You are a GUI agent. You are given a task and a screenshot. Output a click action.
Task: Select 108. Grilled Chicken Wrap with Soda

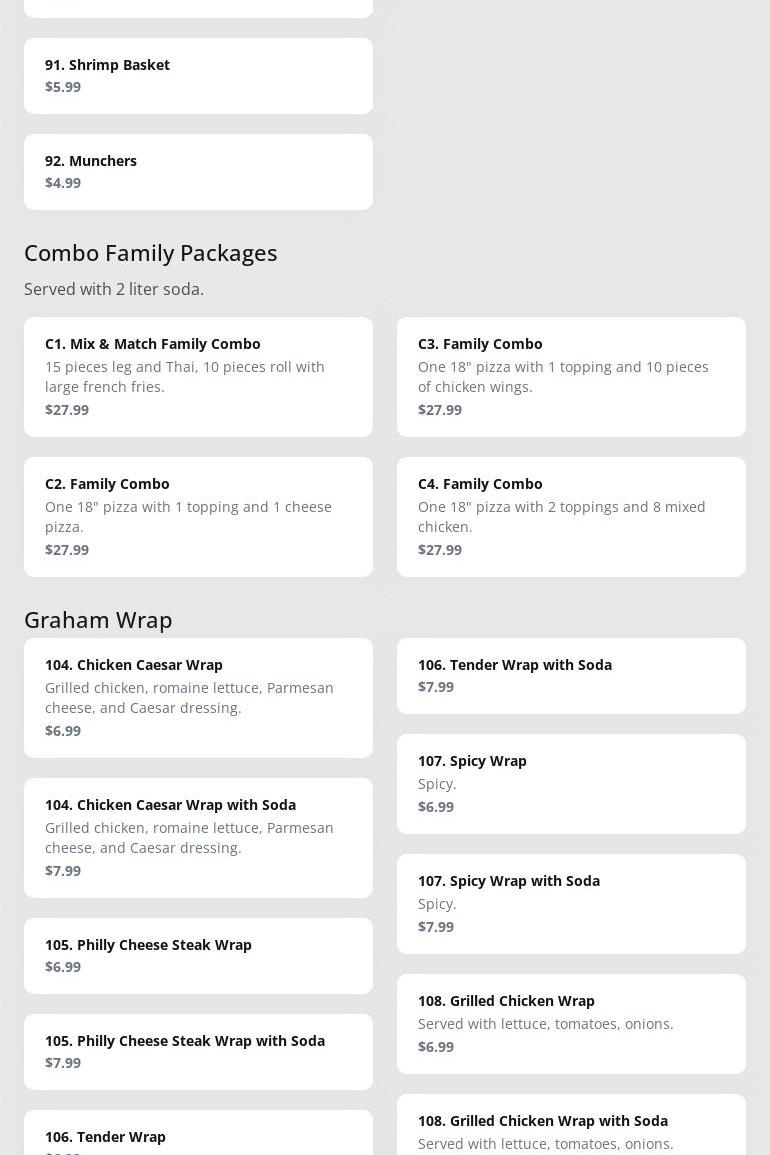coord(571,1125)
